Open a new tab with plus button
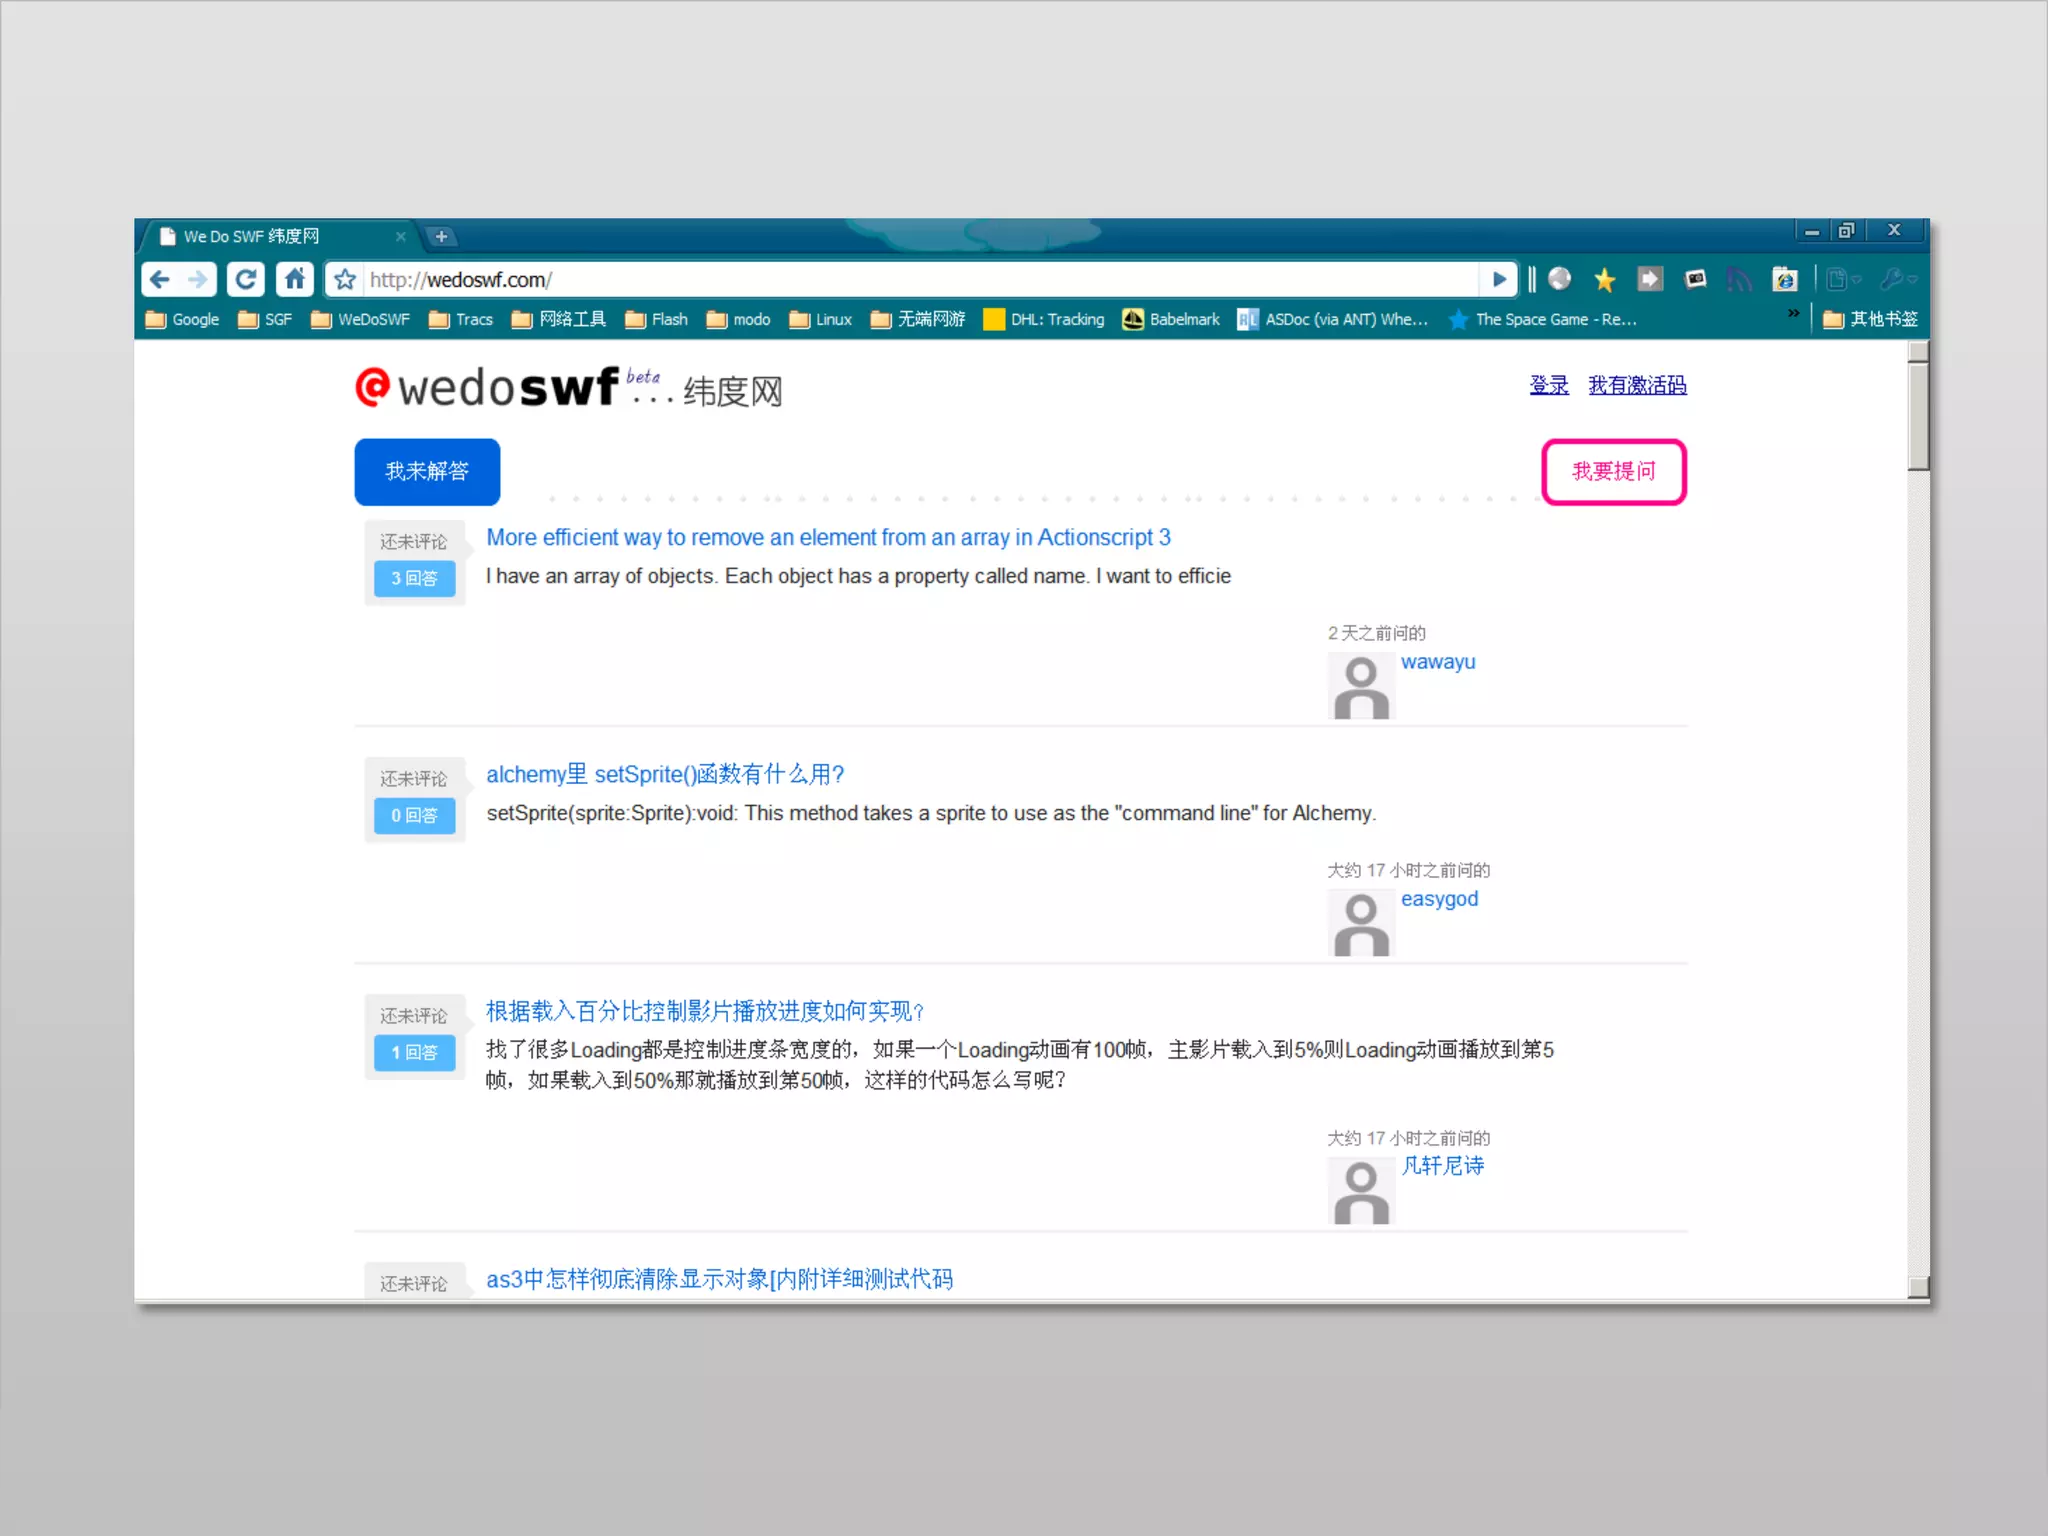This screenshot has width=2048, height=1536. point(441,237)
